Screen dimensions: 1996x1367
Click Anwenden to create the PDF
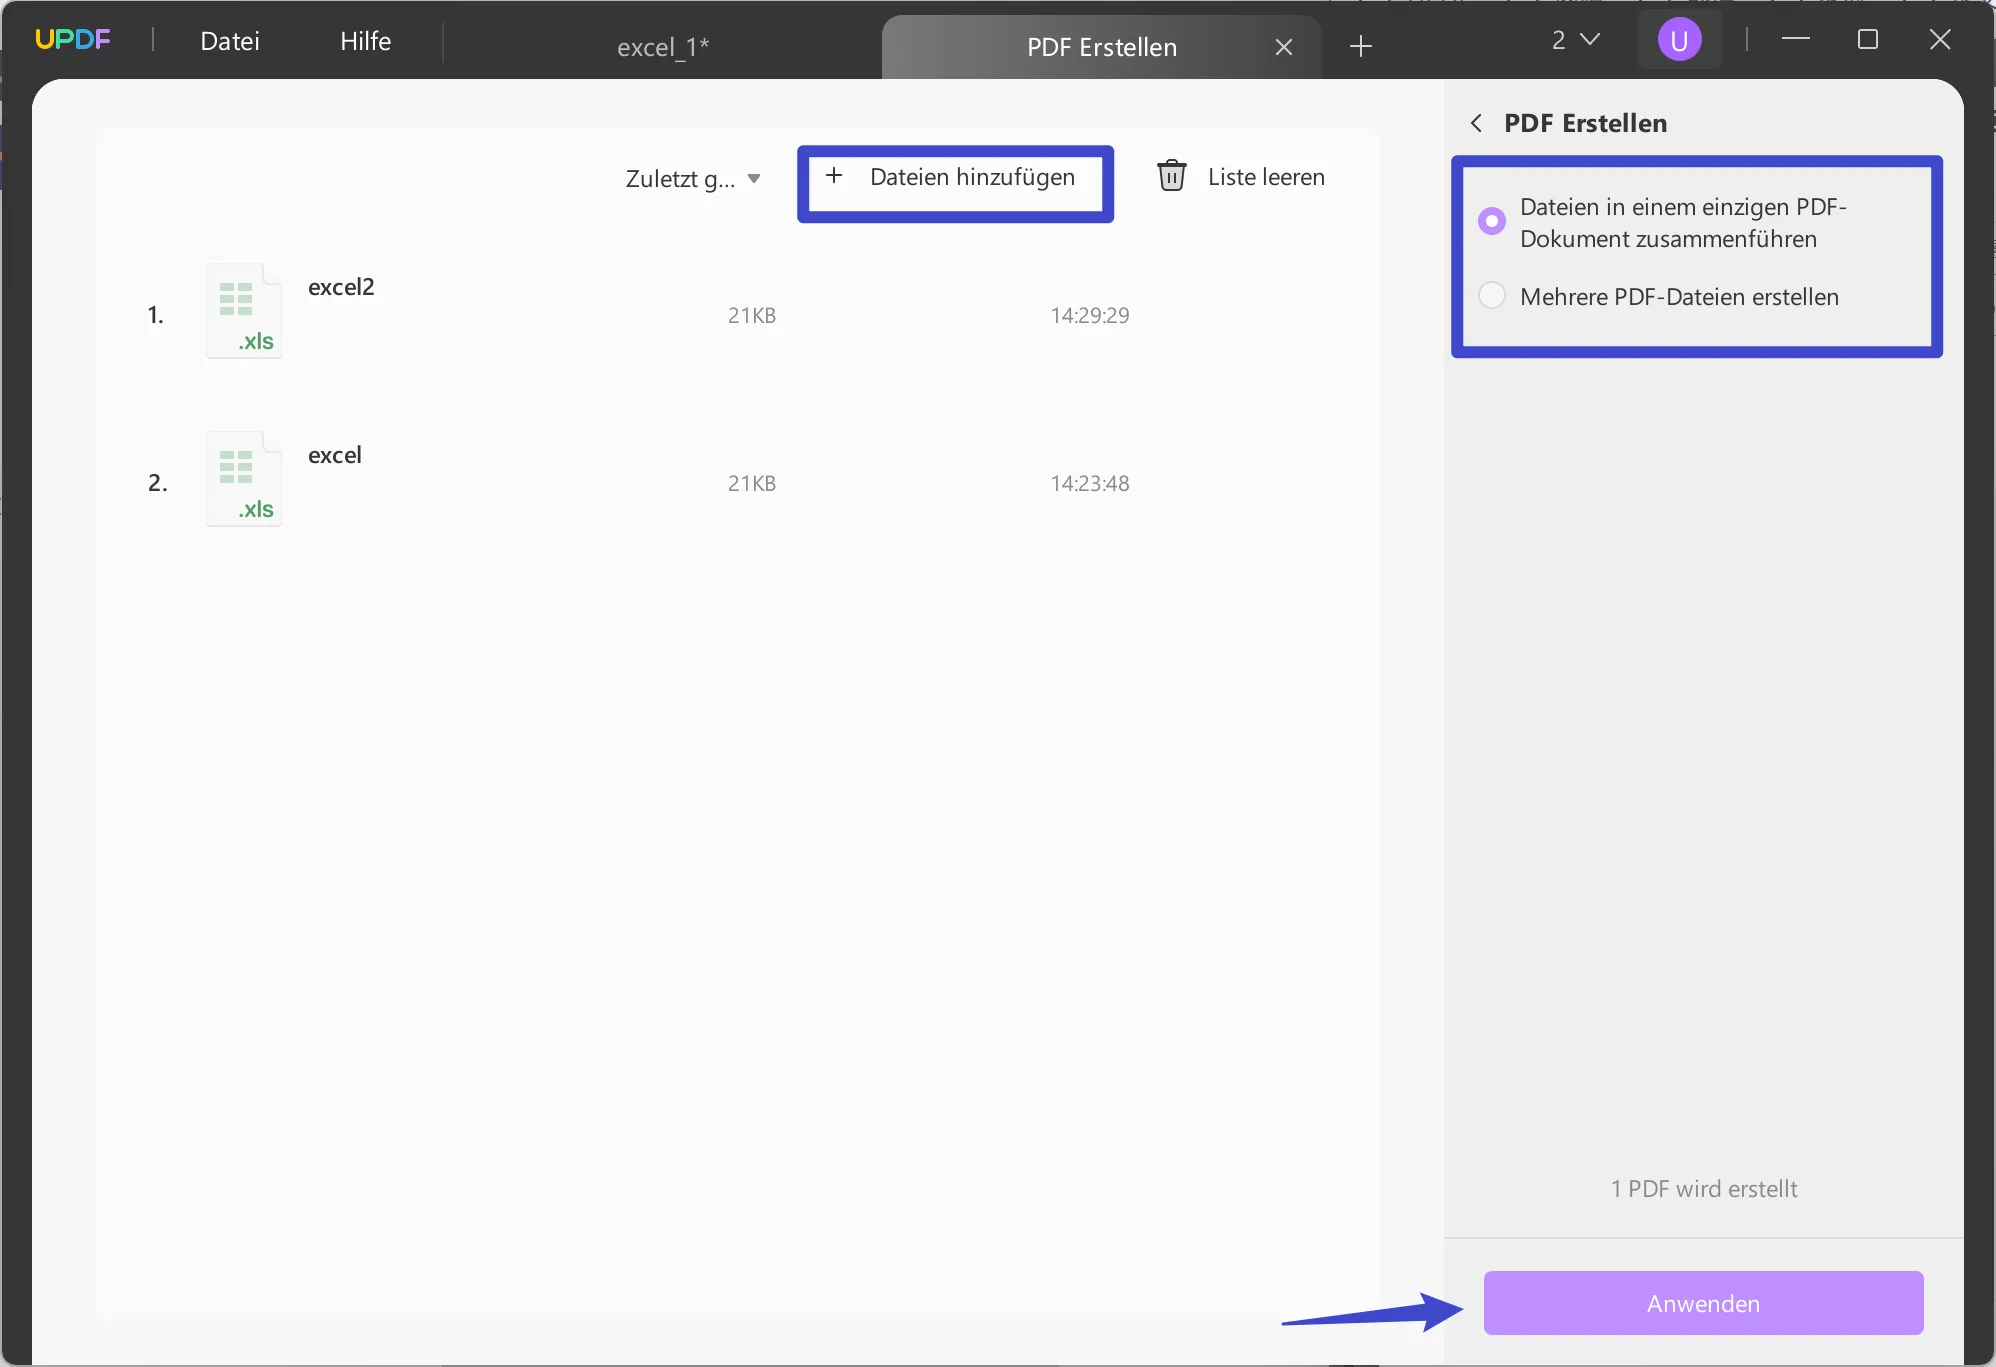coord(1702,1303)
